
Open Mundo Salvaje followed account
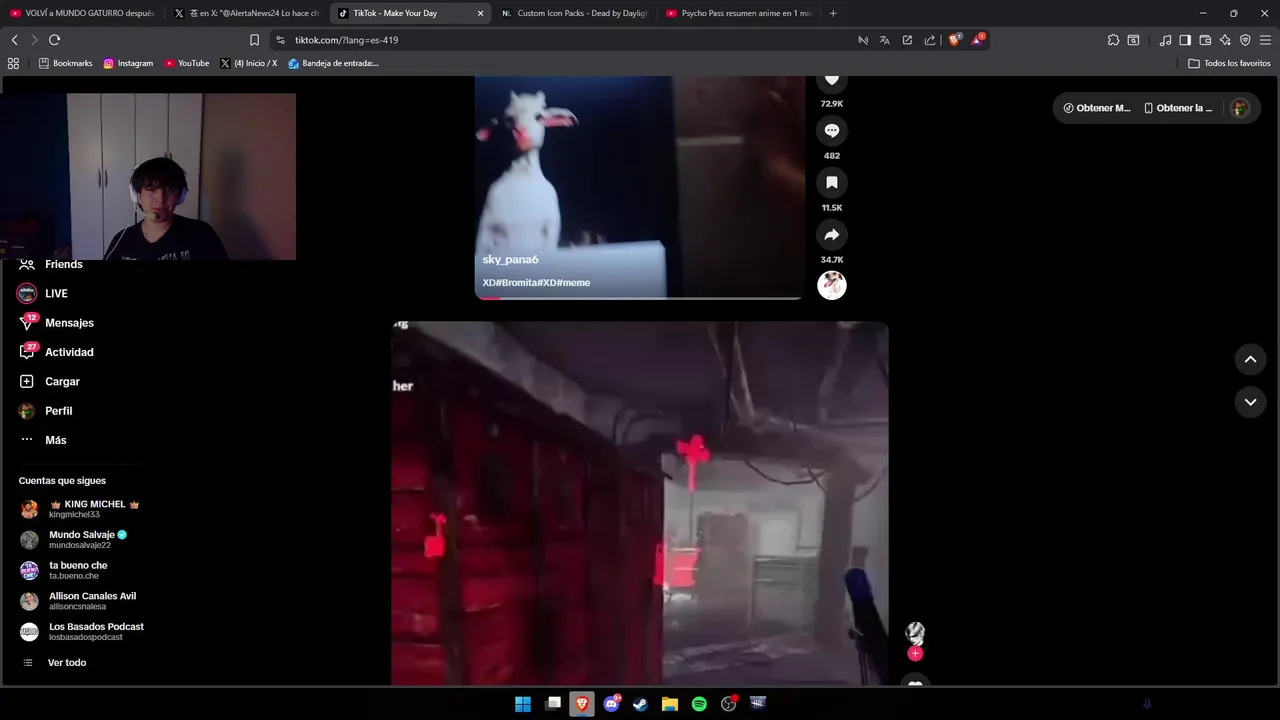pos(75,540)
